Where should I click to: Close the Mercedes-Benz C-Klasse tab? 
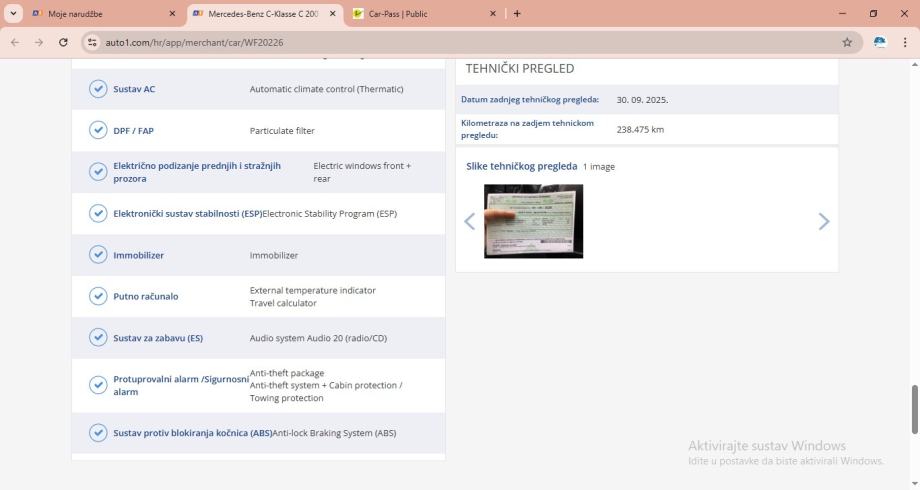333,13
